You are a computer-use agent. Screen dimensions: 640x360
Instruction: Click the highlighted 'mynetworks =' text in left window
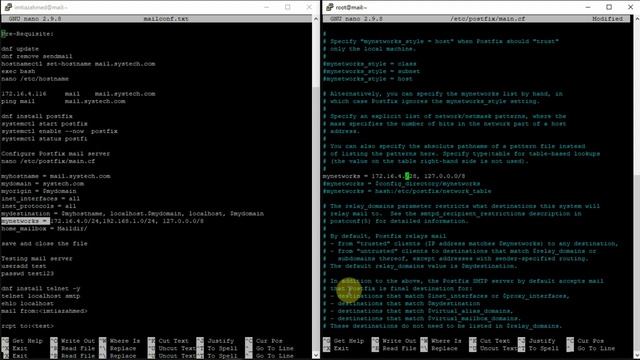pyautogui.click(x=25, y=221)
